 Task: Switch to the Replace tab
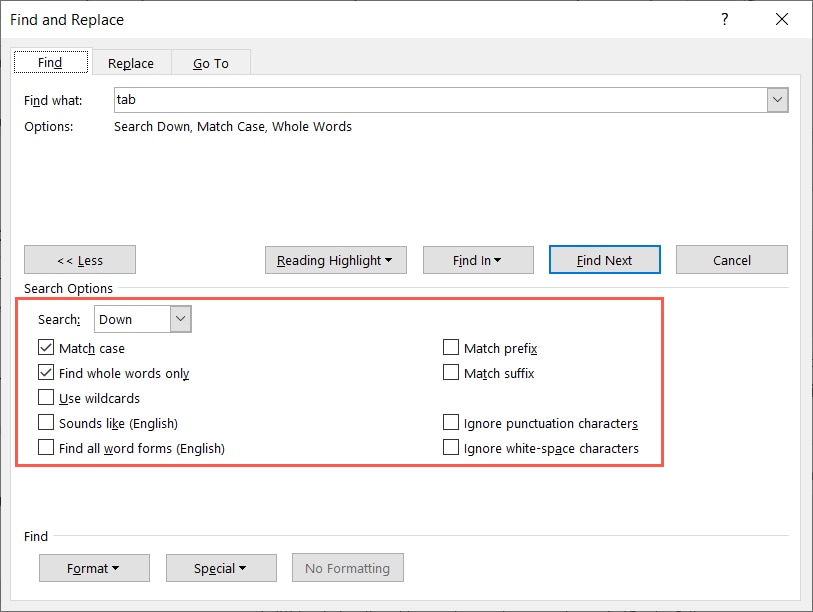[130, 62]
